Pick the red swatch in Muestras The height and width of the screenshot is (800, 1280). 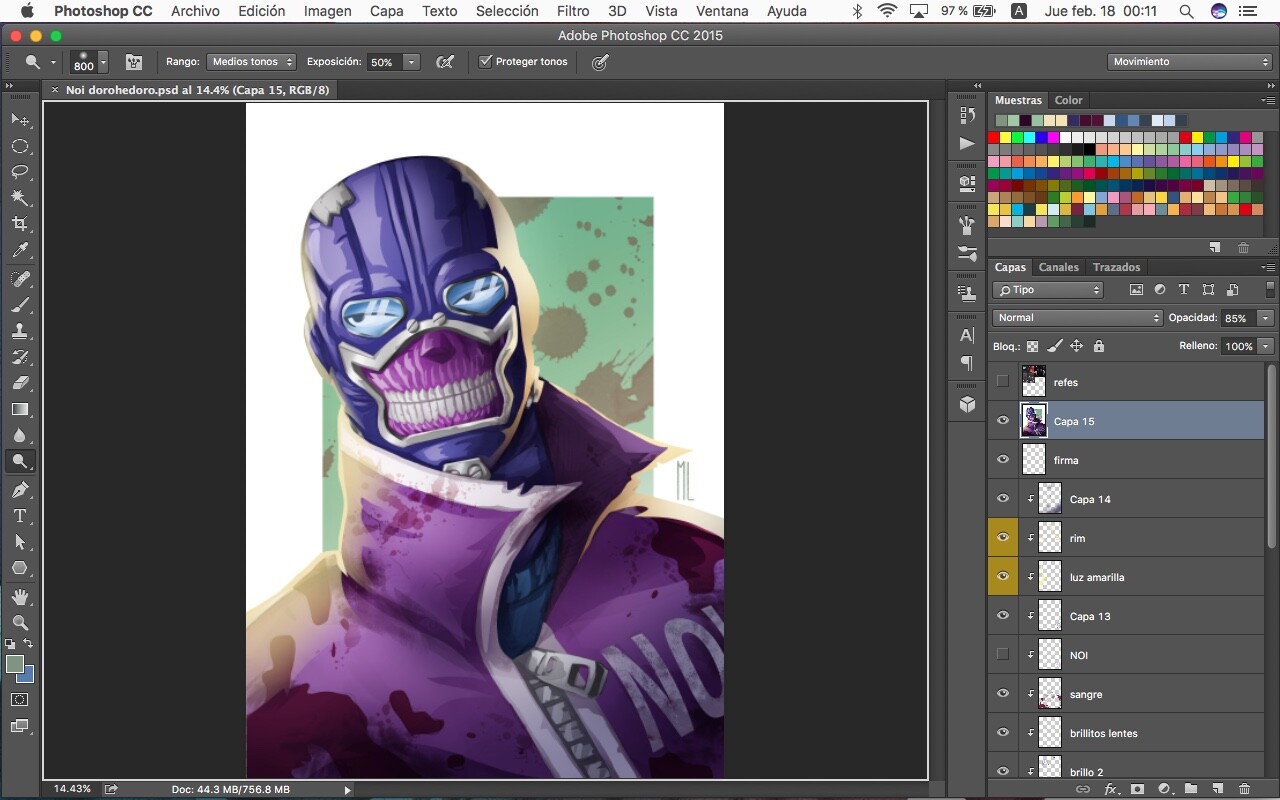pyautogui.click(x=994, y=137)
